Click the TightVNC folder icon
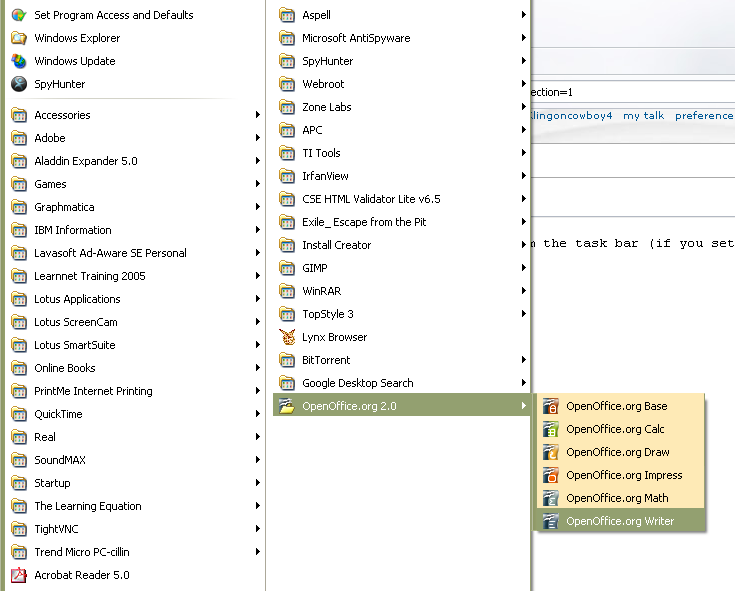 [19, 529]
